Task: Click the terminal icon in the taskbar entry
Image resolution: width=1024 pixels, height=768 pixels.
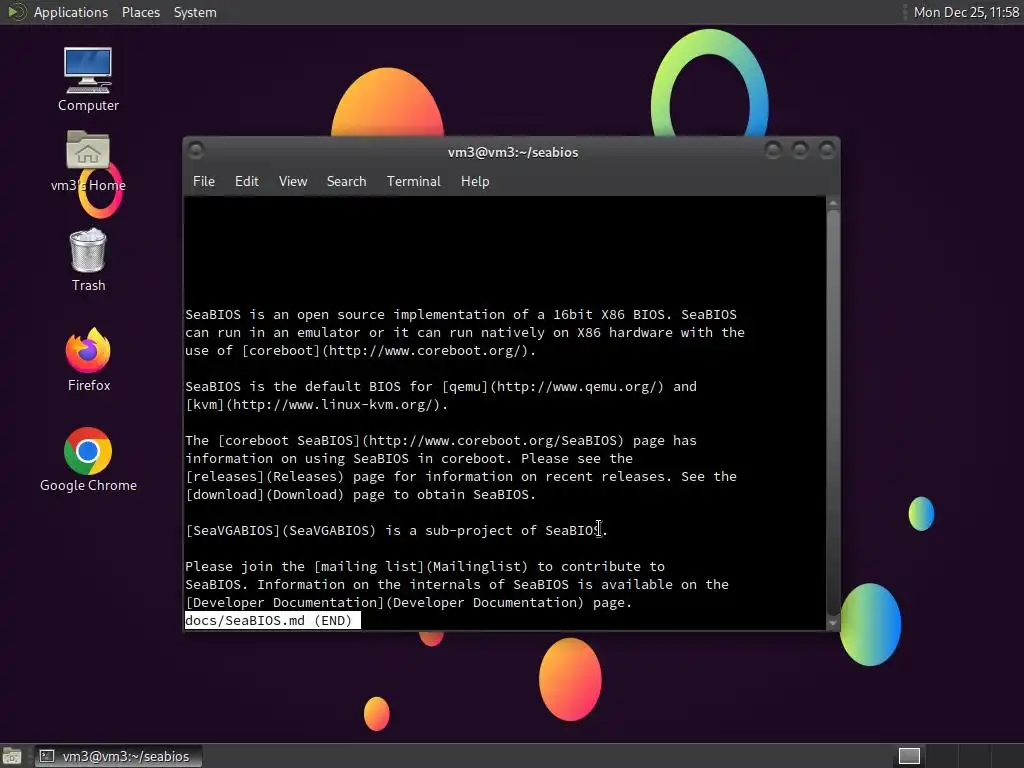Action: click(46, 756)
